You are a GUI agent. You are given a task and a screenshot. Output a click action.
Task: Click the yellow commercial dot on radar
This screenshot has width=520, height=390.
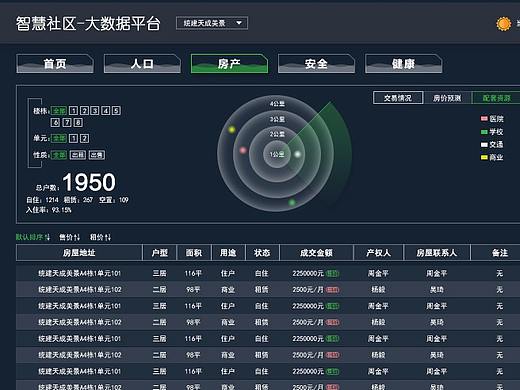(x=232, y=129)
